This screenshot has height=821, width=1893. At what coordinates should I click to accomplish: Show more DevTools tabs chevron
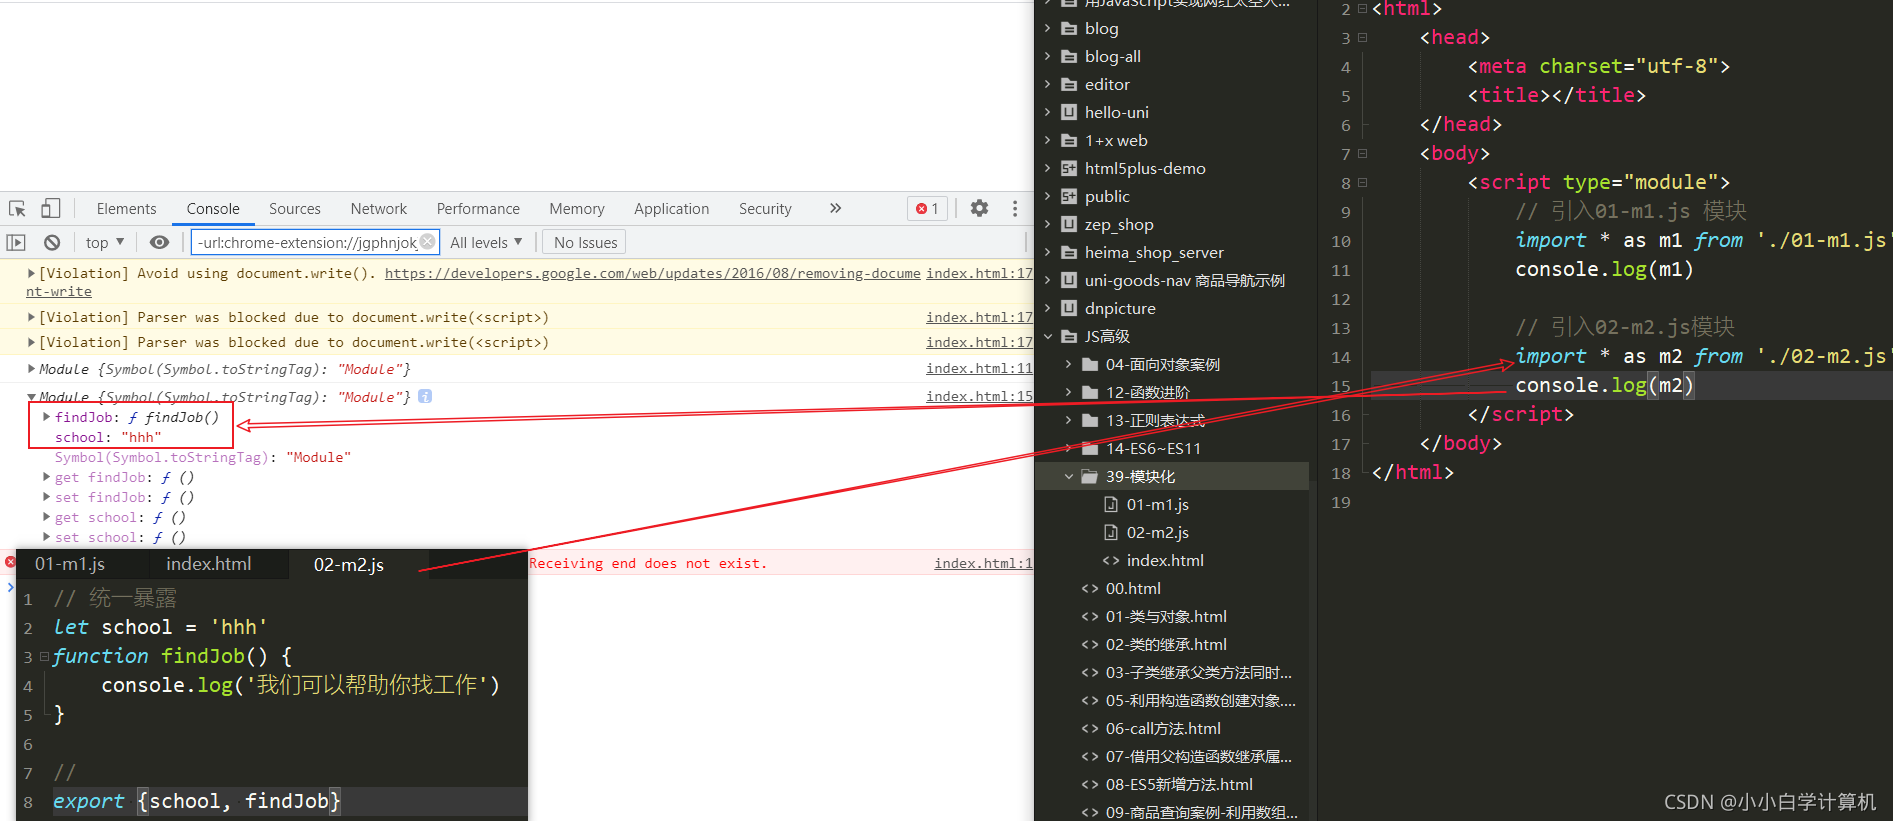click(835, 208)
